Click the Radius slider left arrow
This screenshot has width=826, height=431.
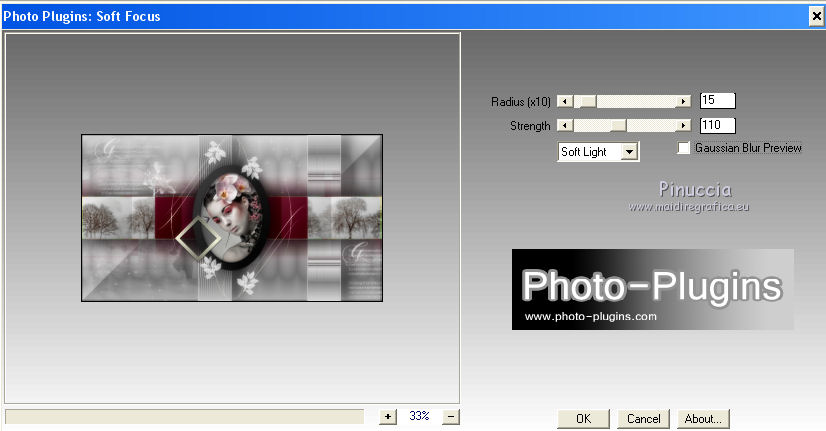(565, 101)
